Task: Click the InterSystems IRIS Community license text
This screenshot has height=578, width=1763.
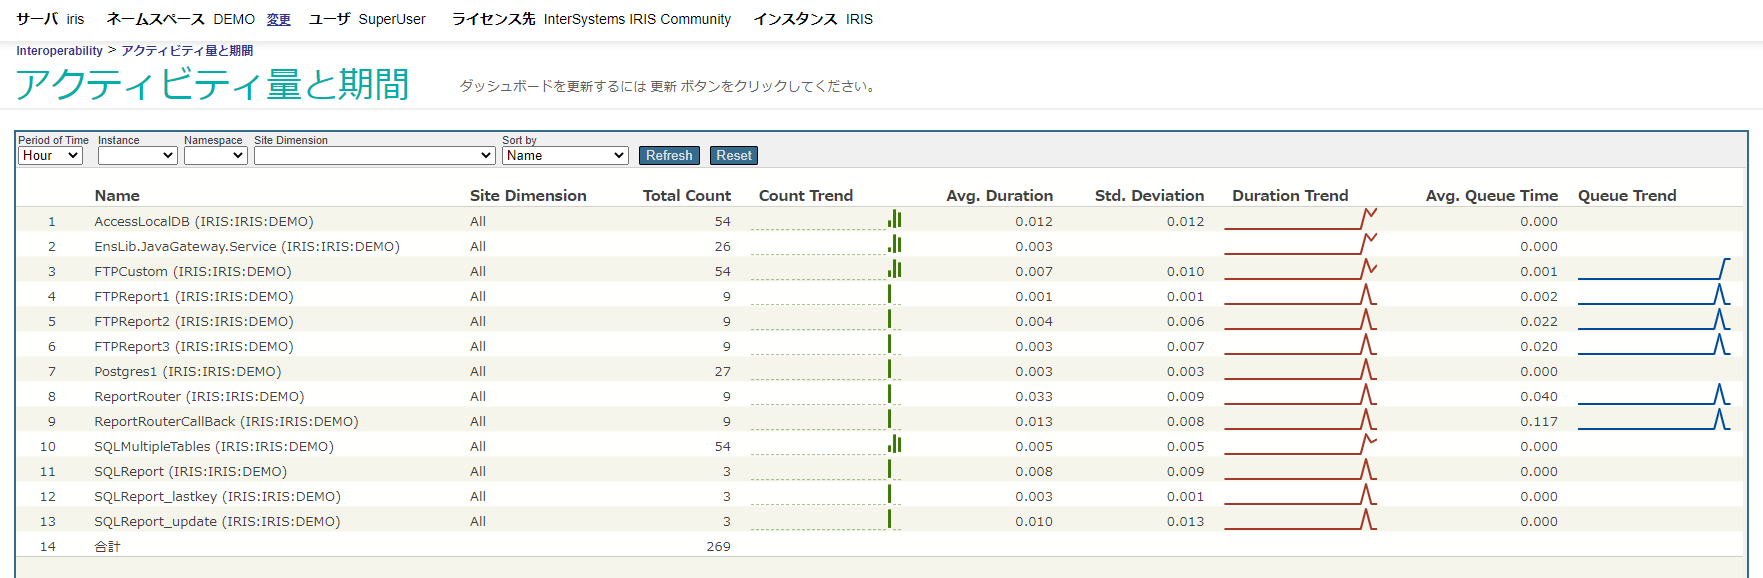Action: 637,19
